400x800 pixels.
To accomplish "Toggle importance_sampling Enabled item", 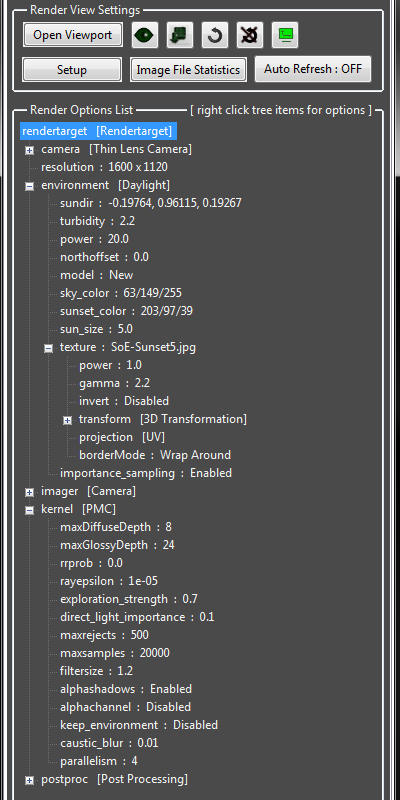I will 146,473.
